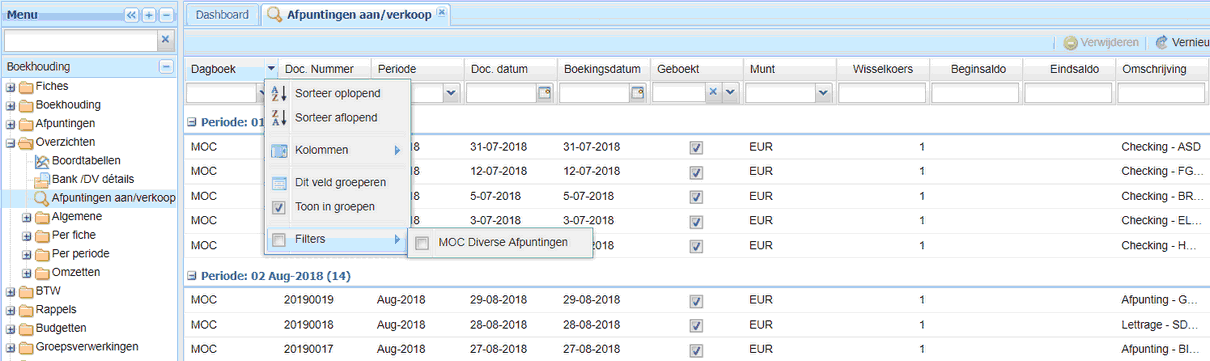Viewport: 1210px width, 361px height.
Task: Select Dit veld groeperen menu item
Action: click(x=336, y=183)
